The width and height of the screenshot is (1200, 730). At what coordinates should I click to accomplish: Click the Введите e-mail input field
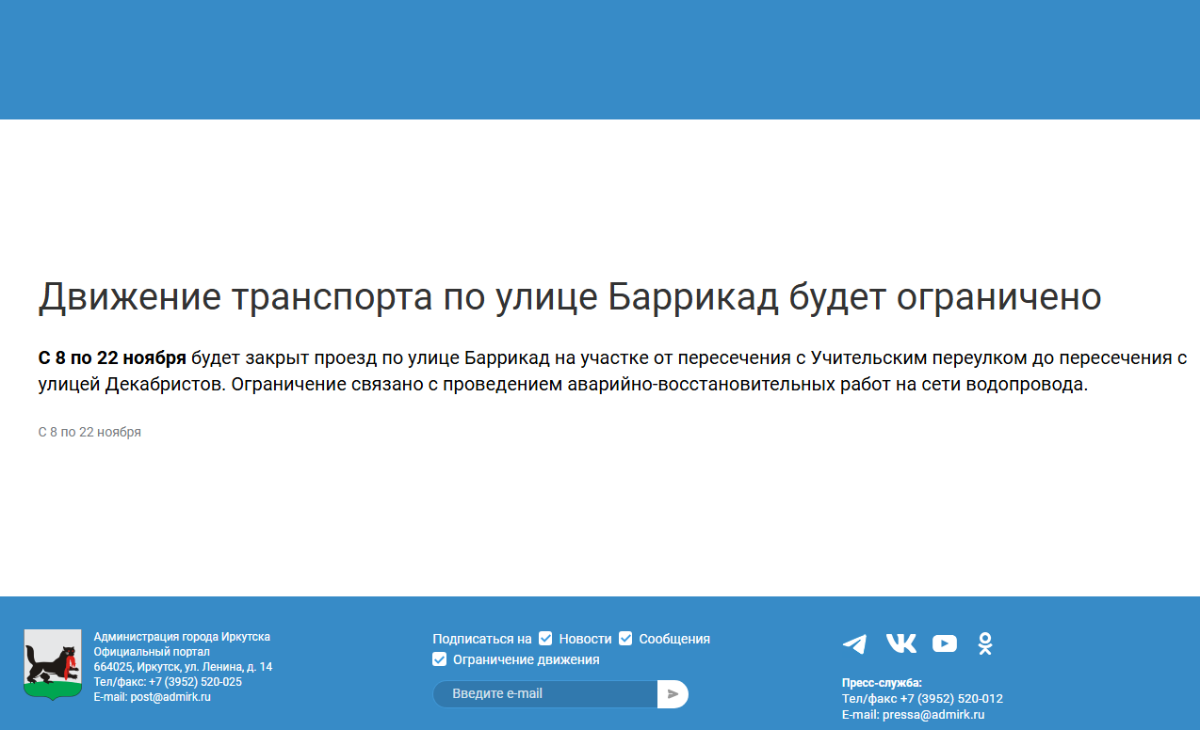545,694
